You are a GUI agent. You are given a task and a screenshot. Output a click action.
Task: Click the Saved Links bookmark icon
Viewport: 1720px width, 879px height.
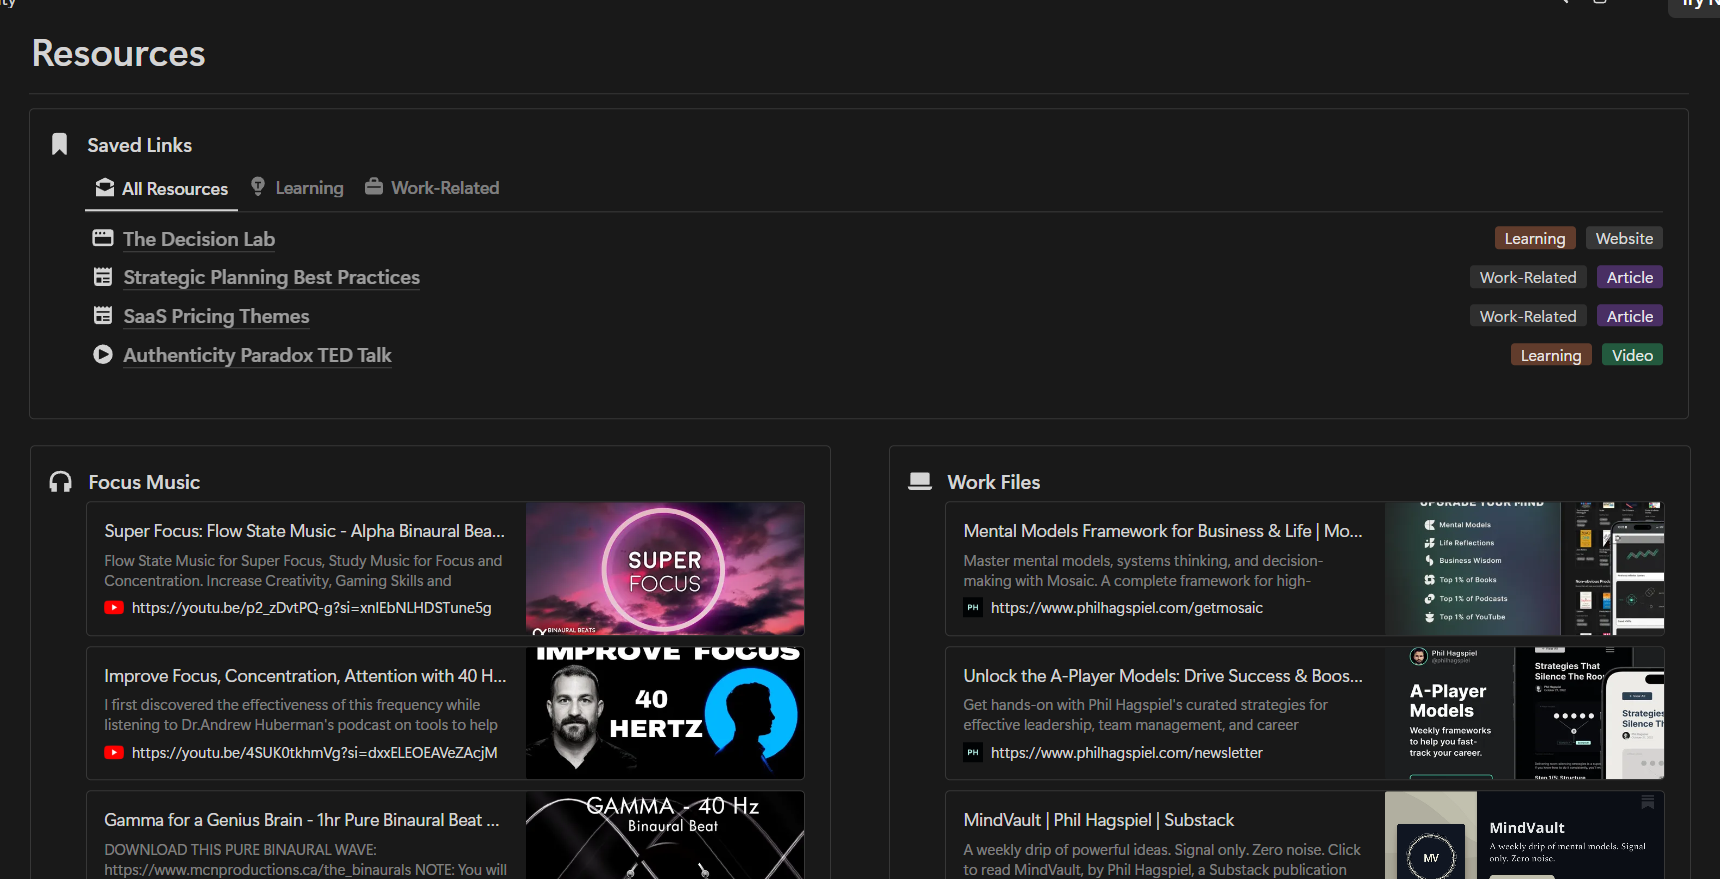tap(59, 145)
